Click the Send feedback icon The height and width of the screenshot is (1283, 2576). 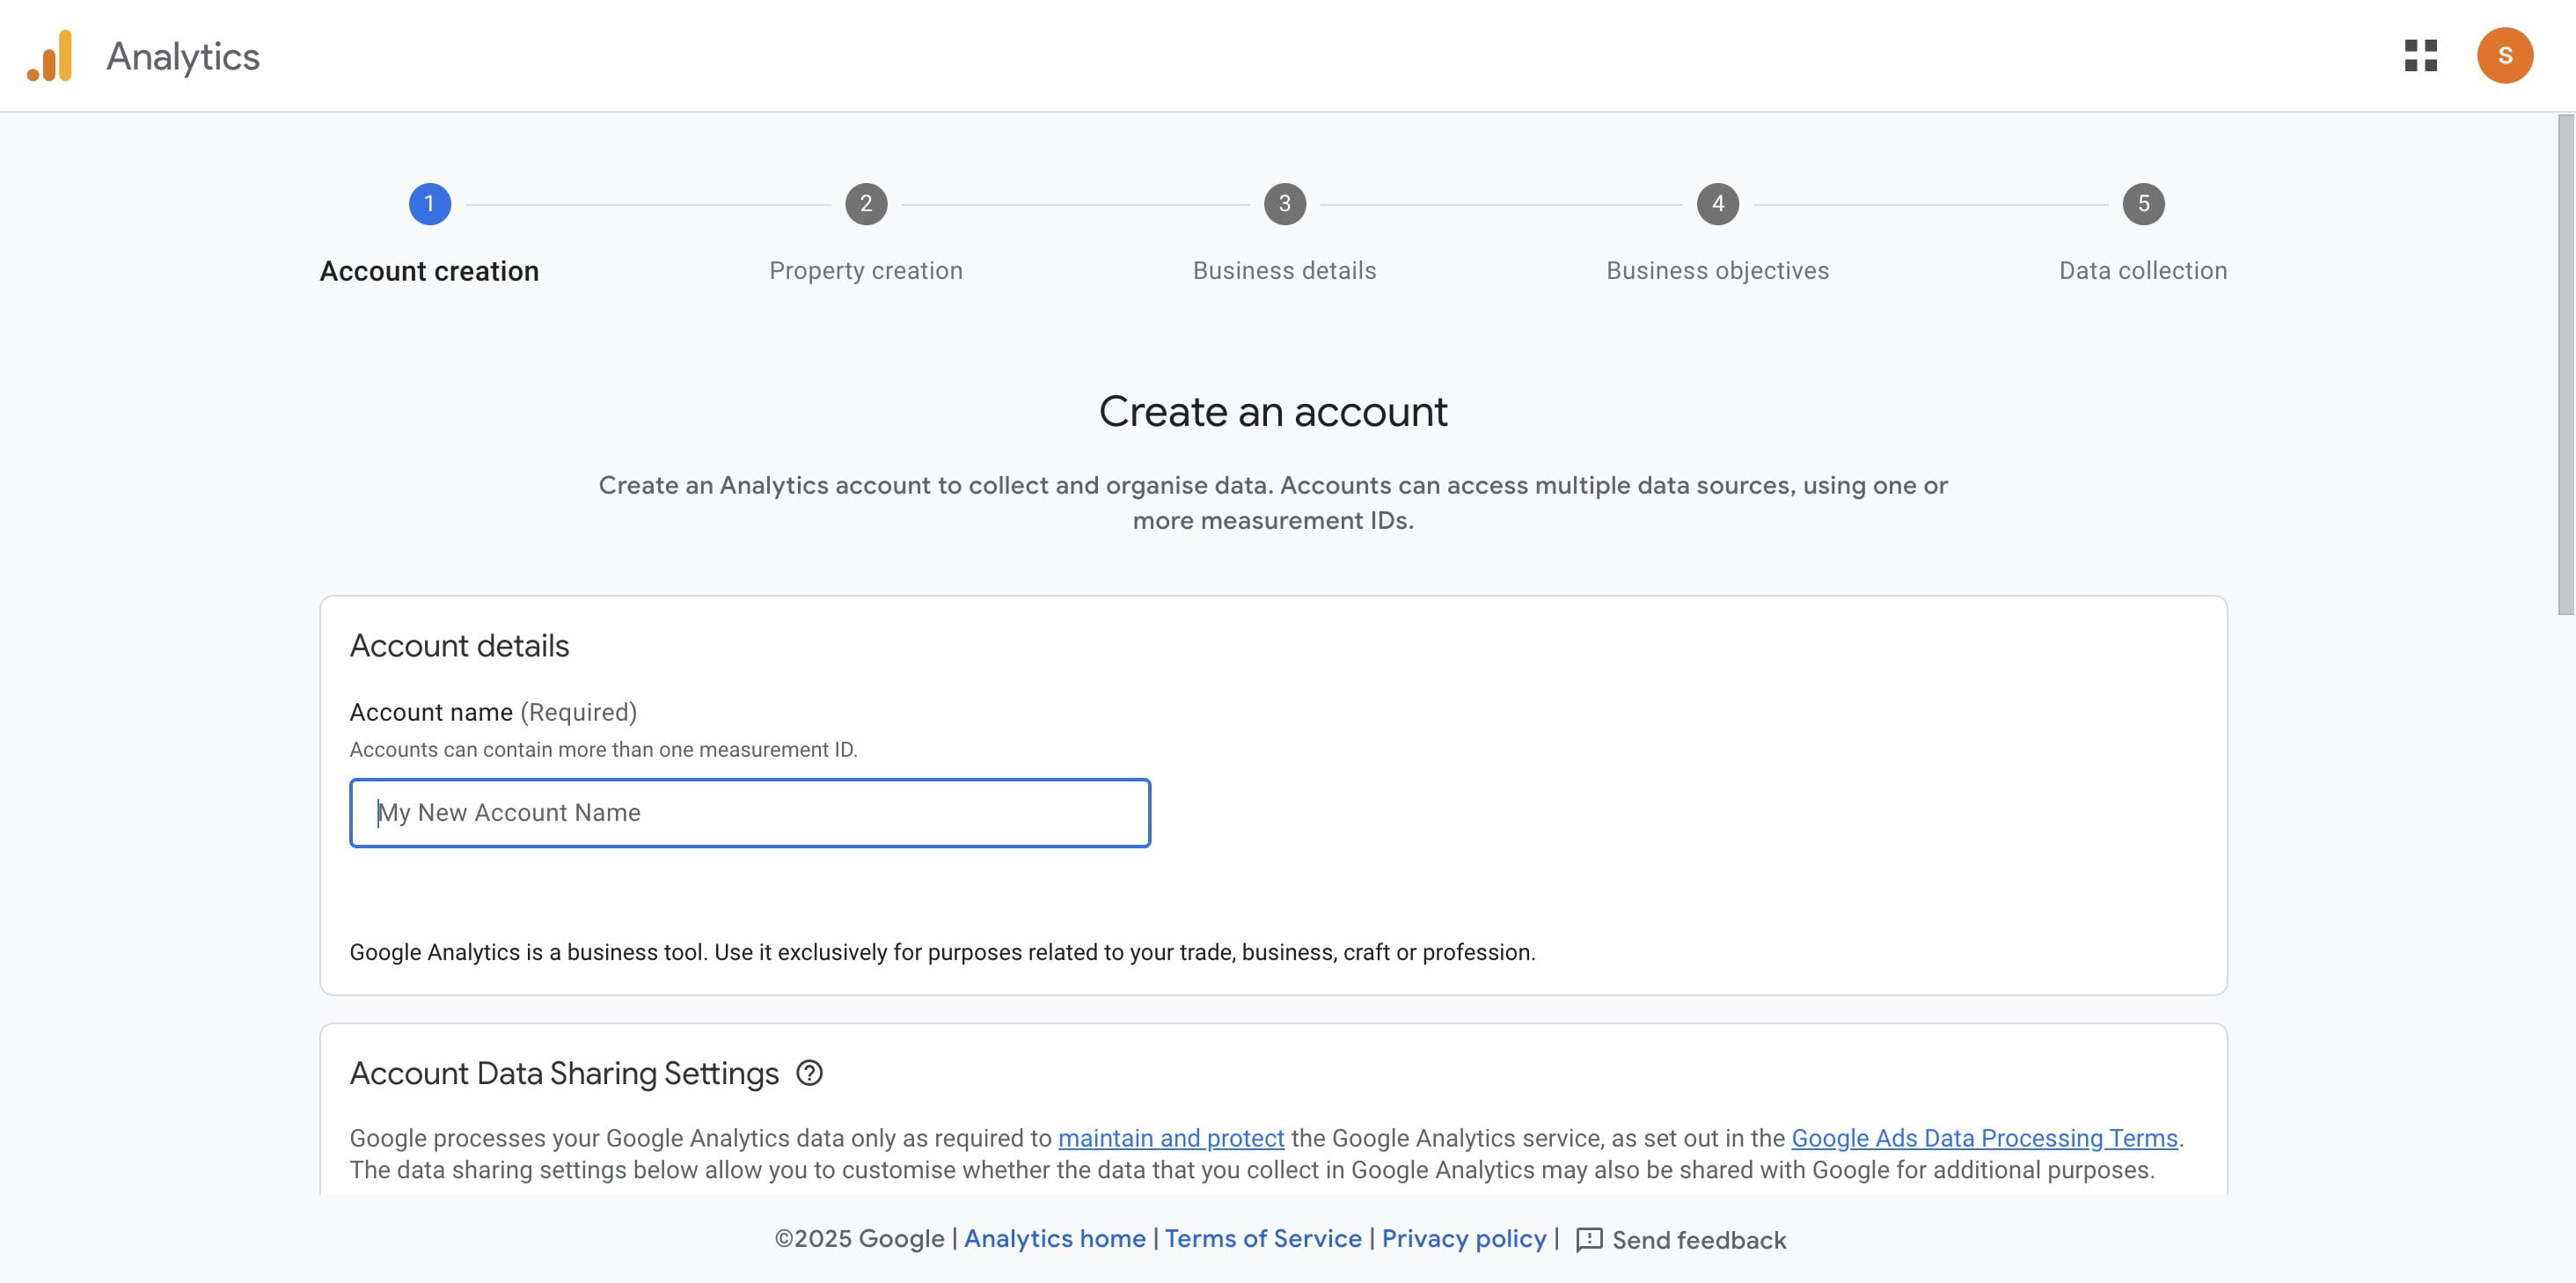point(1590,1239)
